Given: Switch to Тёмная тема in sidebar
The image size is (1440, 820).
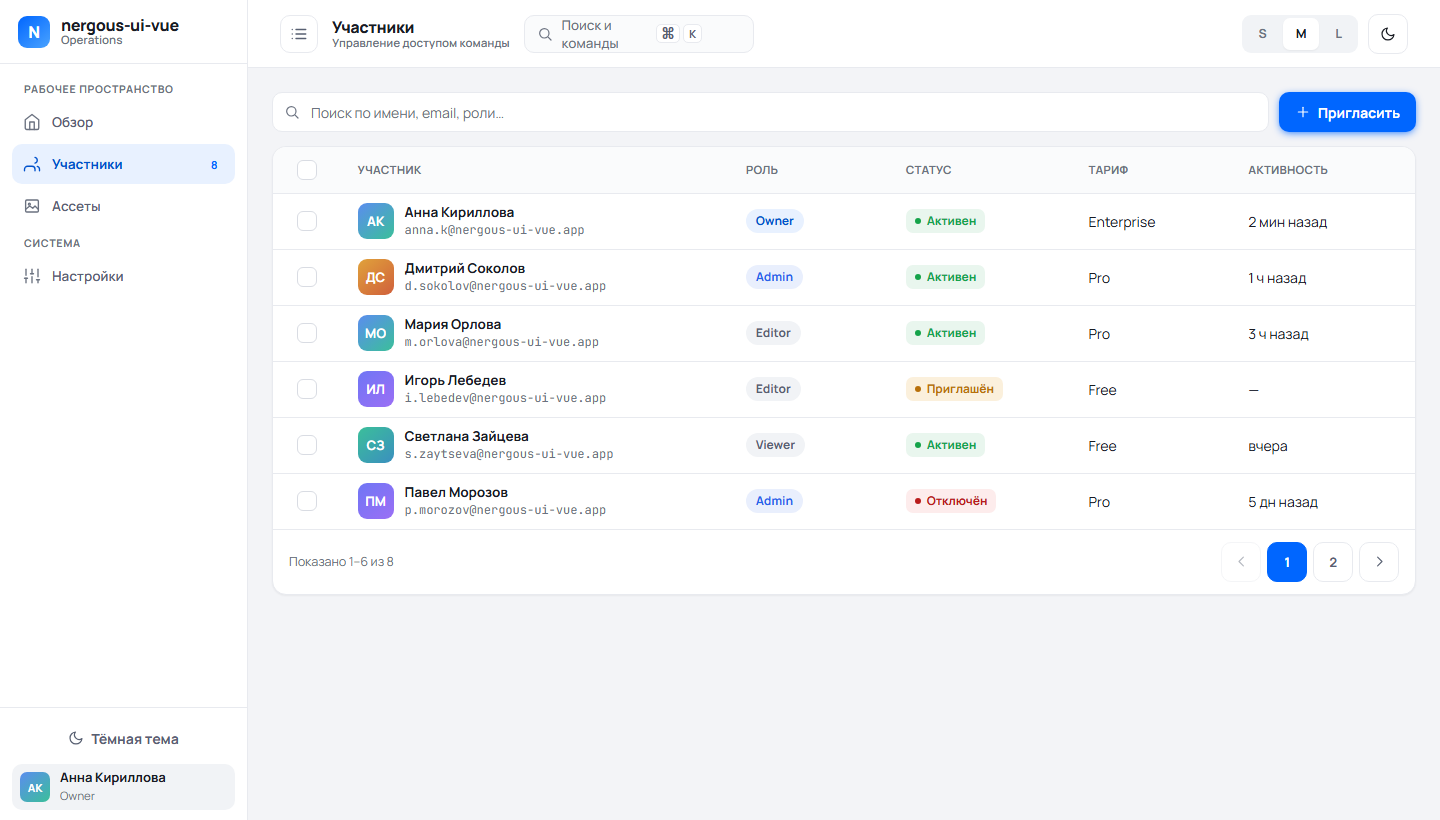Looking at the screenshot, I should [x=123, y=739].
